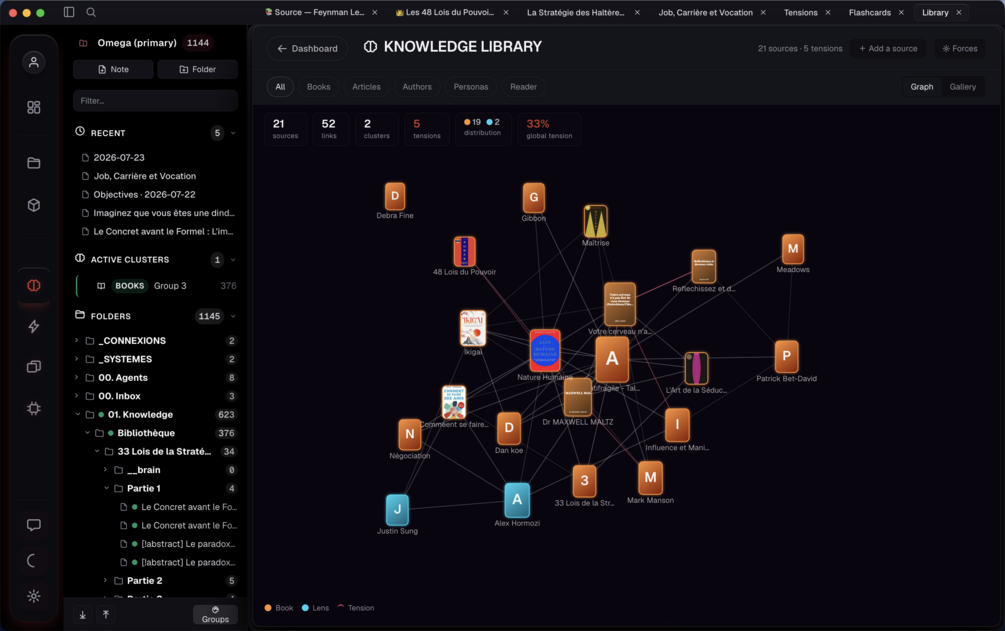Open the chip processor icon in rail
The width and height of the screenshot is (1005, 631).
click(34, 408)
